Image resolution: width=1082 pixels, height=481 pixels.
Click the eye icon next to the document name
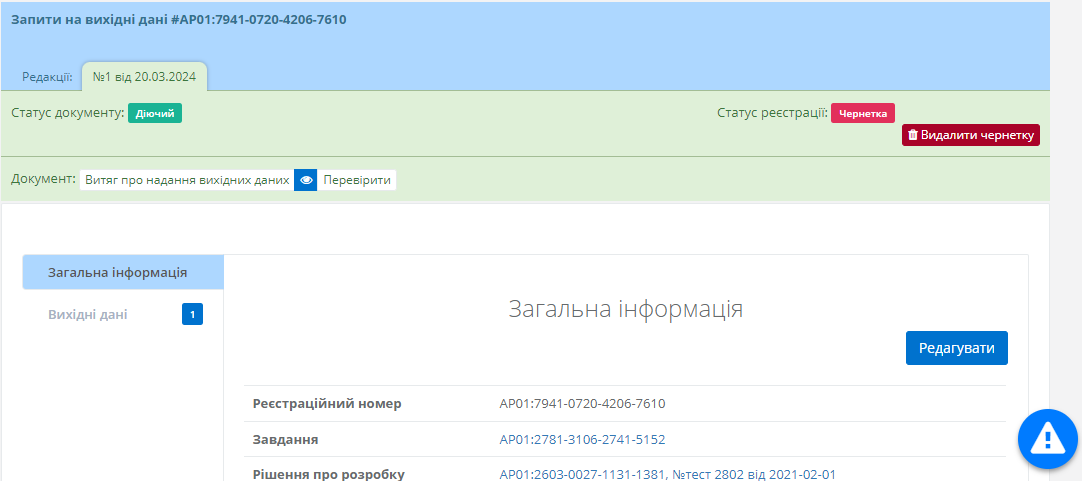pos(306,180)
